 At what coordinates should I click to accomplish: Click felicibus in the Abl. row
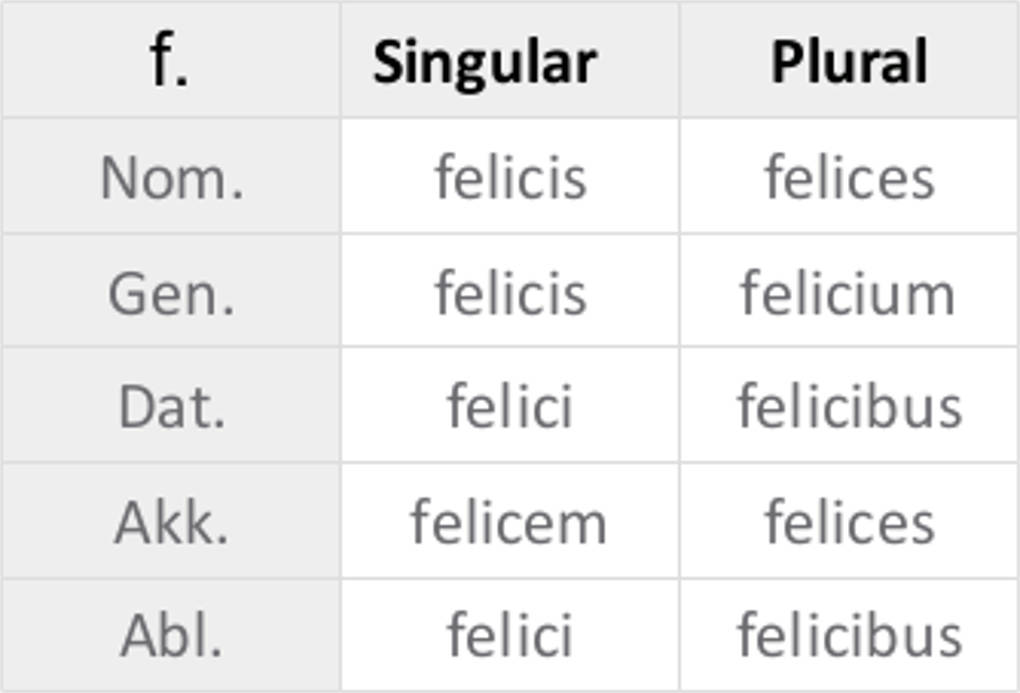[x=849, y=635]
